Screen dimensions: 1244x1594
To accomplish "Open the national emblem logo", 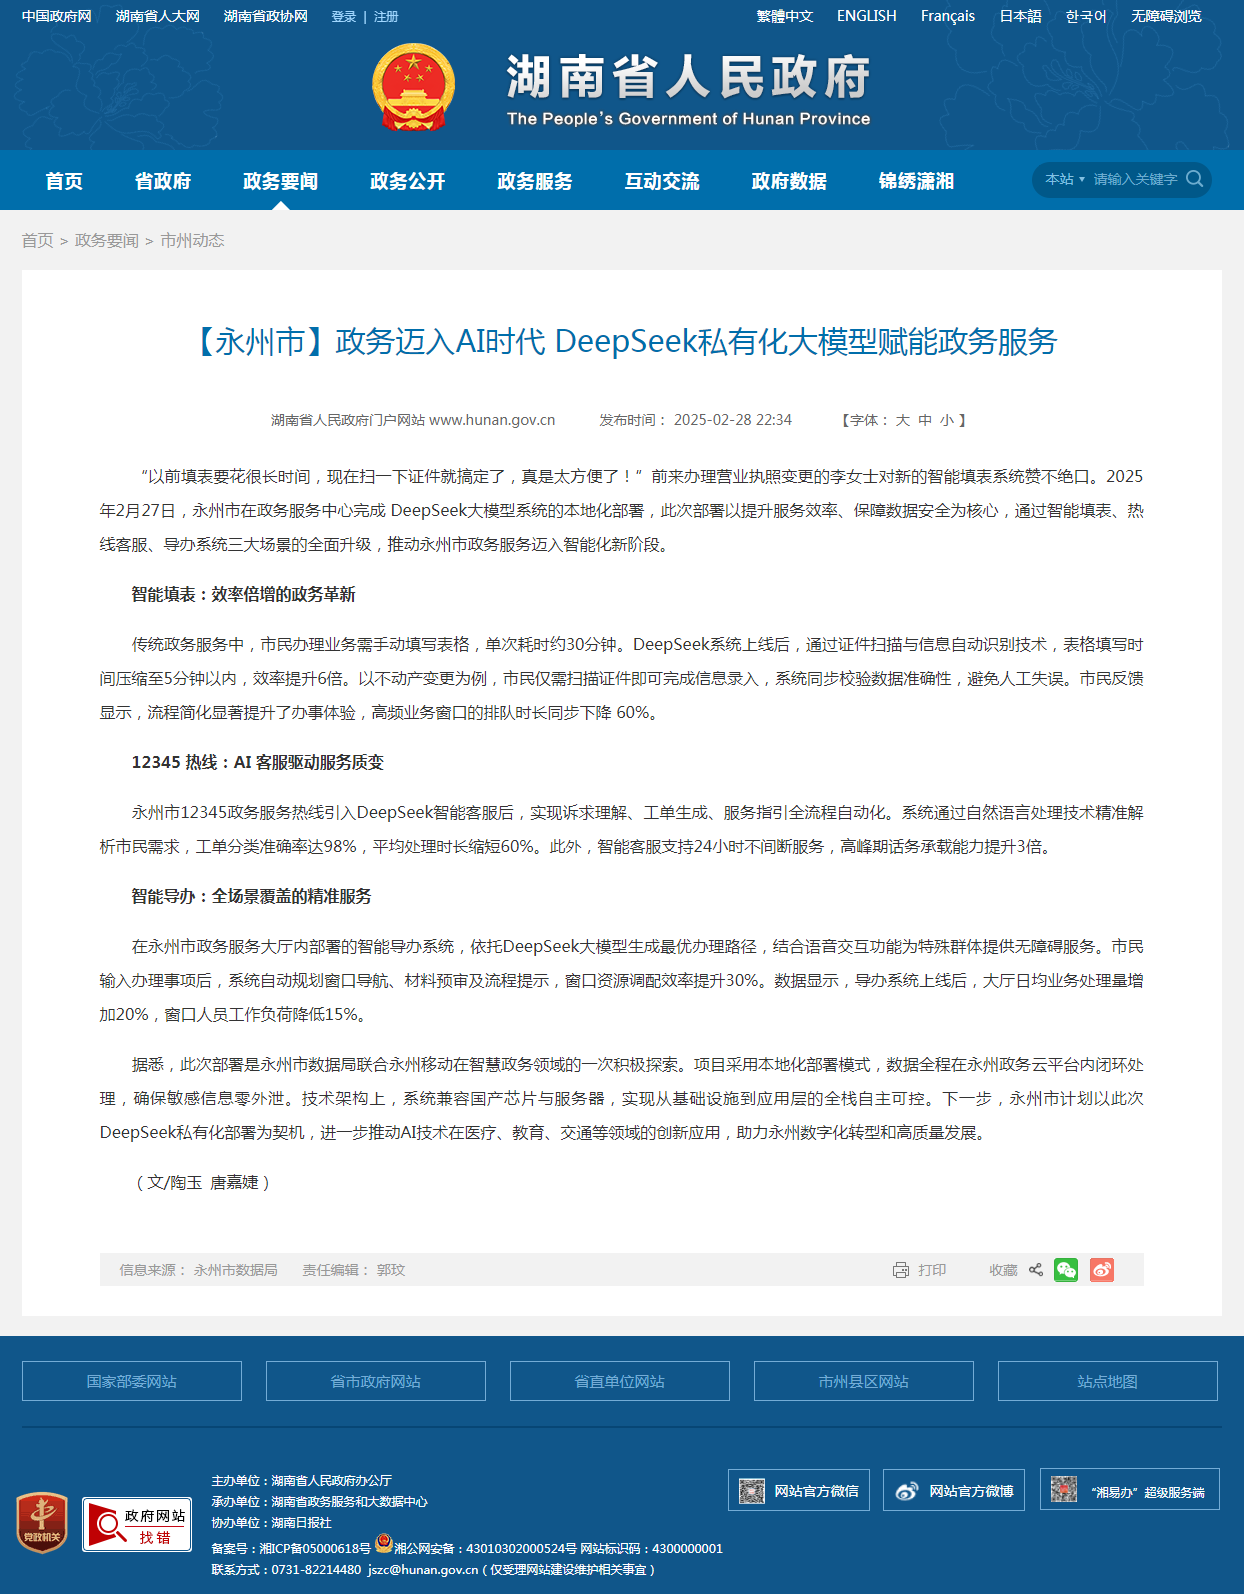I will click(413, 87).
